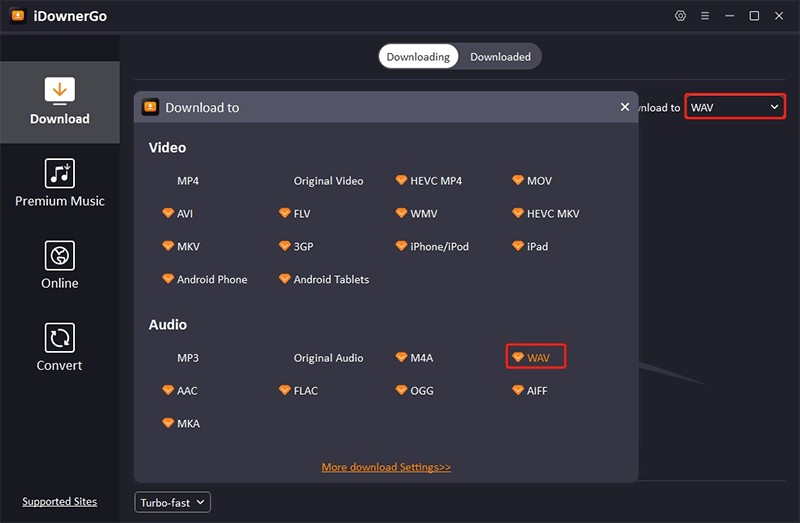Click the iDownerGo logo icon
The height and width of the screenshot is (523, 800).
coord(16,16)
